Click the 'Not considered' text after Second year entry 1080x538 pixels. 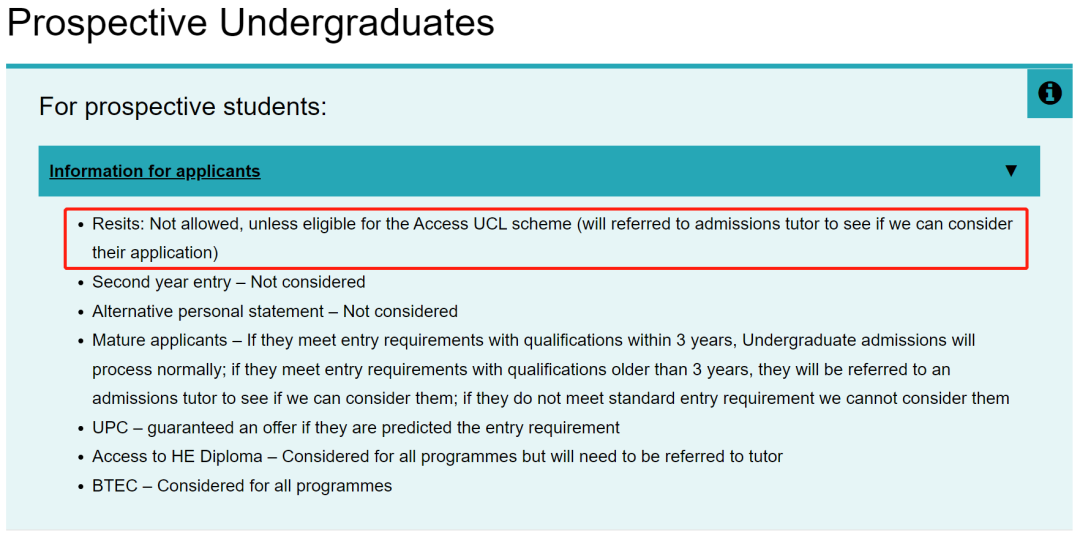[x=308, y=282]
